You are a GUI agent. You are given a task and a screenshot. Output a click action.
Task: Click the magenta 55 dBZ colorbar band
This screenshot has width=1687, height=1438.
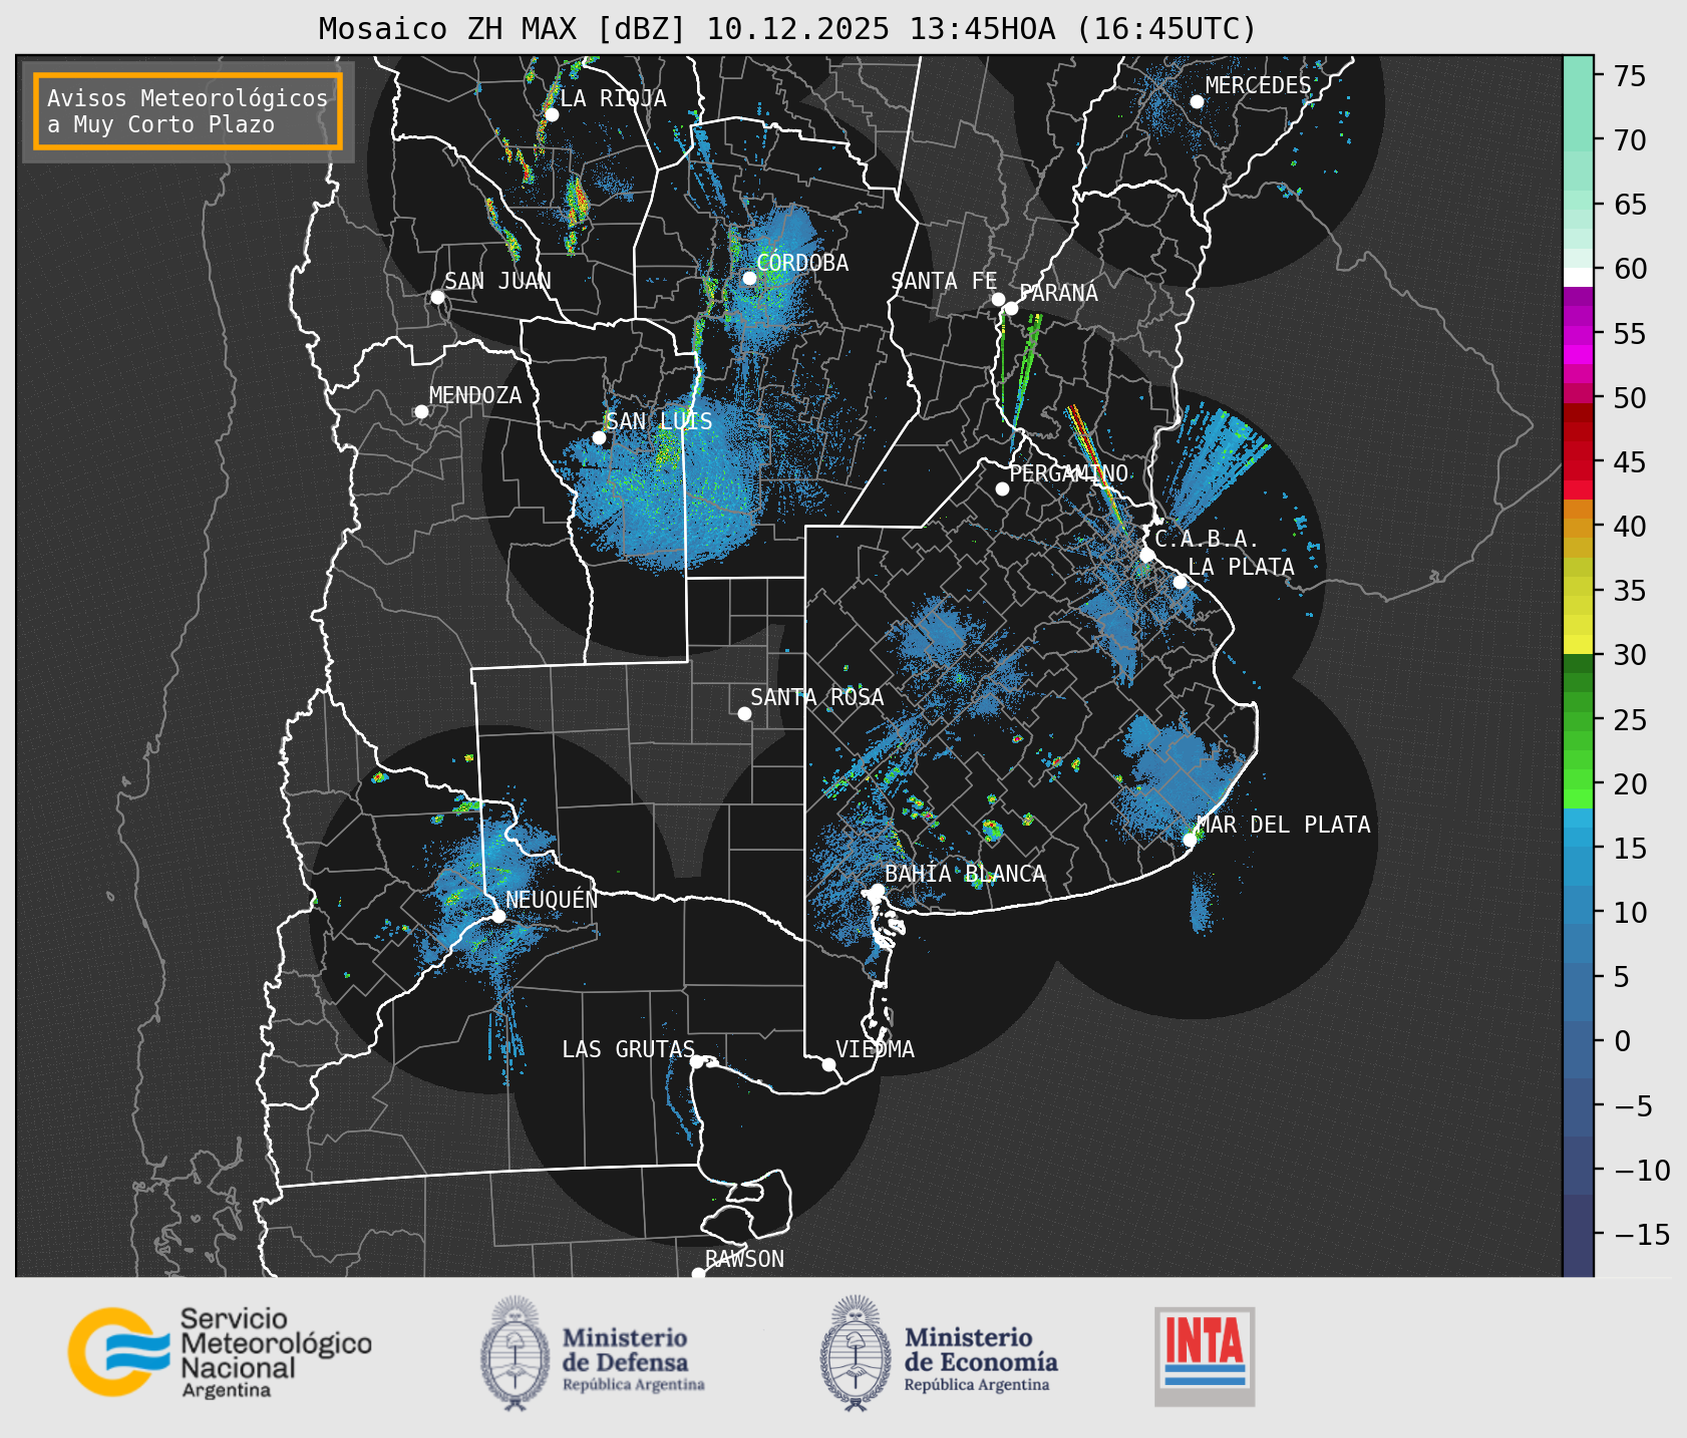coord(1578,335)
